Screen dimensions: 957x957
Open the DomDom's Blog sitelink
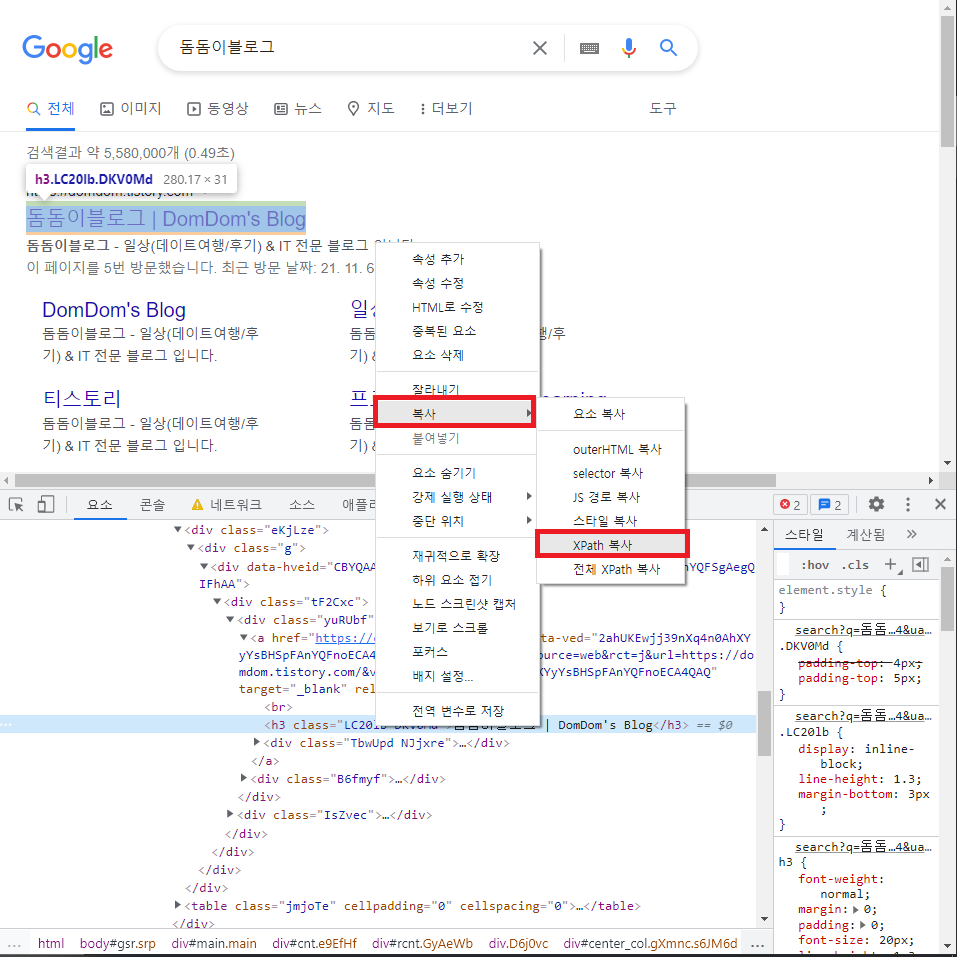(x=114, y=309)
